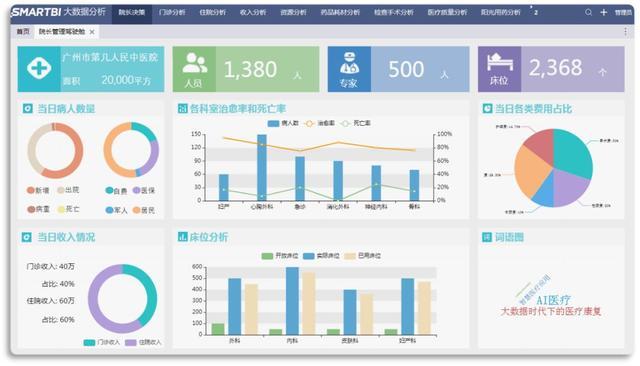Click the 床位 bed icon tile
The image size is (640, 366).
point(500,69)
